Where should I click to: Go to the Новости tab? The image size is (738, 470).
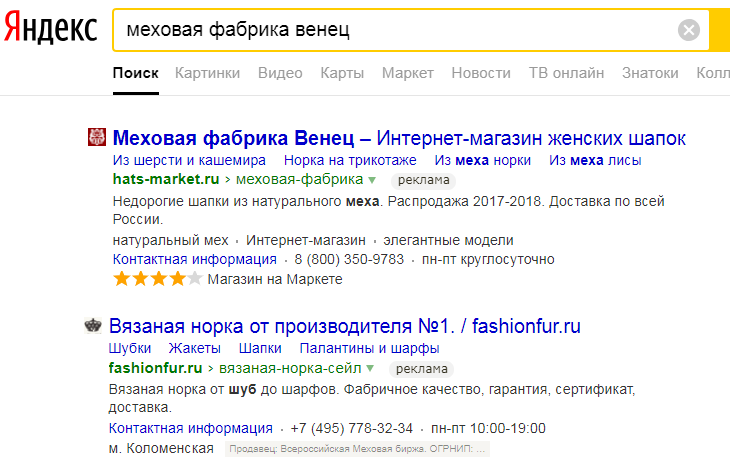coord(481,73)
